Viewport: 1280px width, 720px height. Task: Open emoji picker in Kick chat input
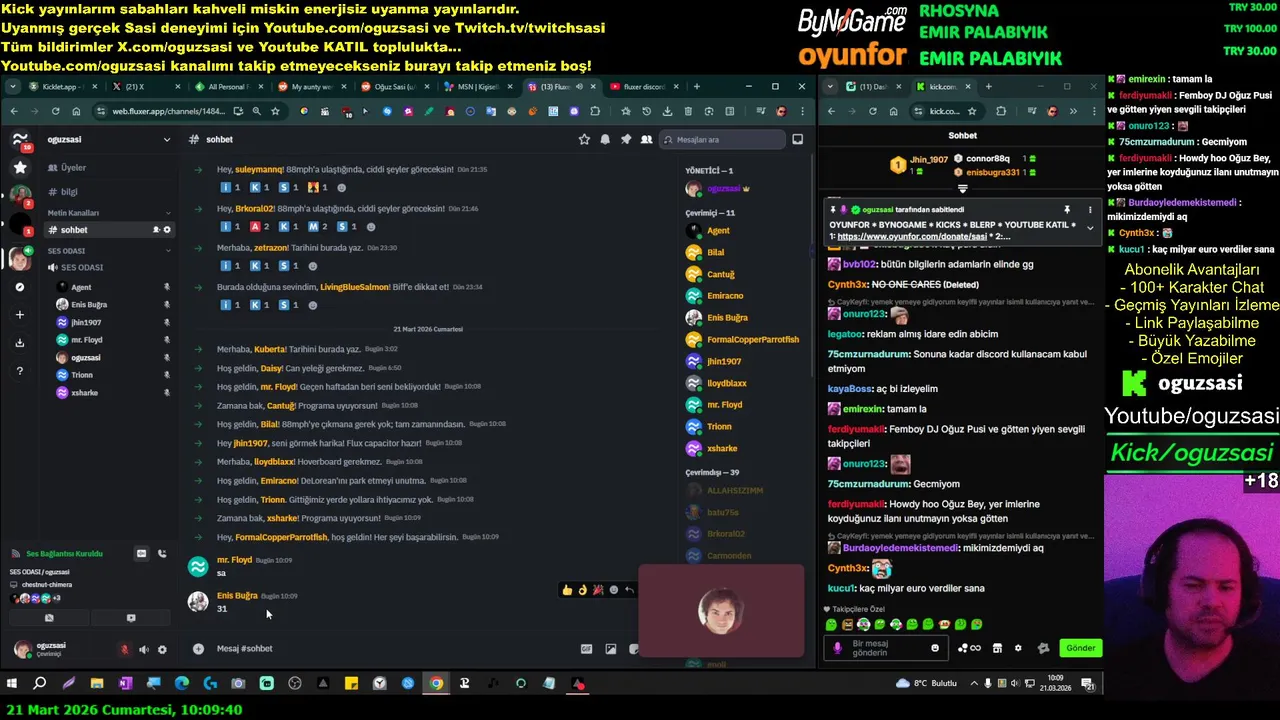click(x=935, y=648)
